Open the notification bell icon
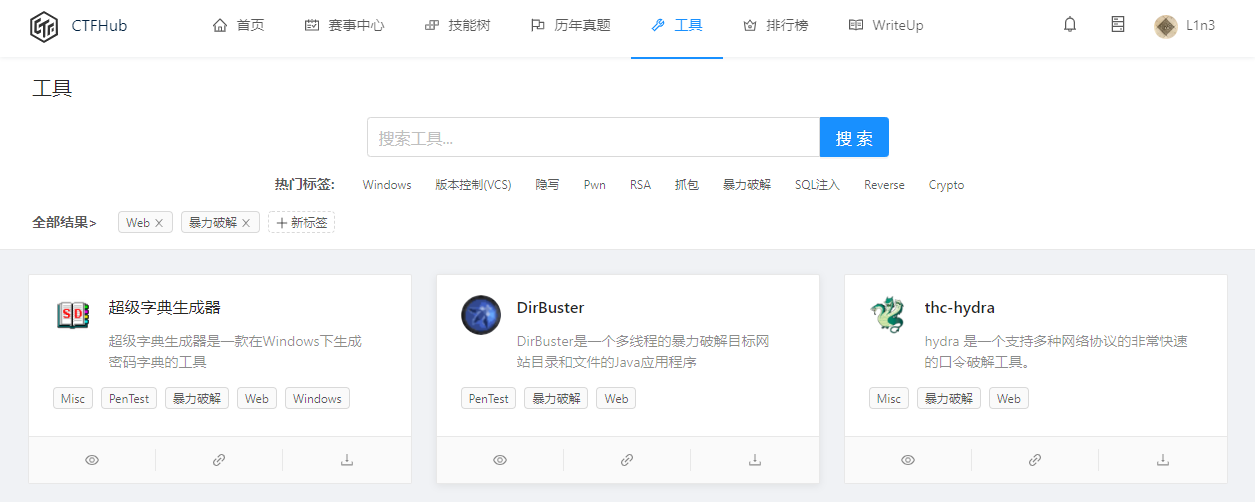This screenshot has width=1255, height=502. point(1070,25)
